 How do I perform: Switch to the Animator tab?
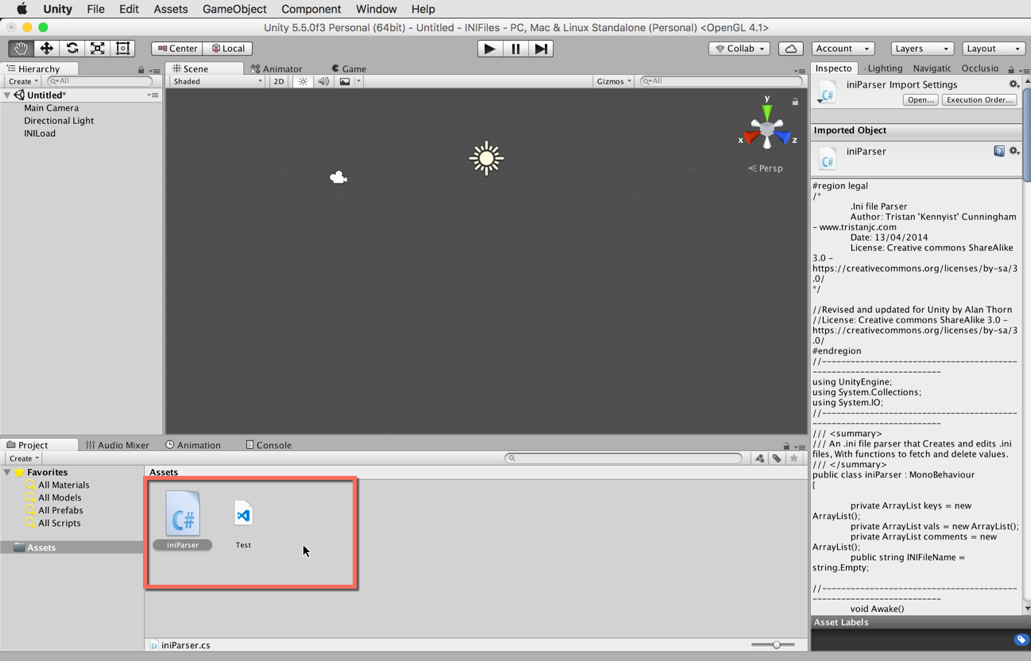click(x=277, y=69)
